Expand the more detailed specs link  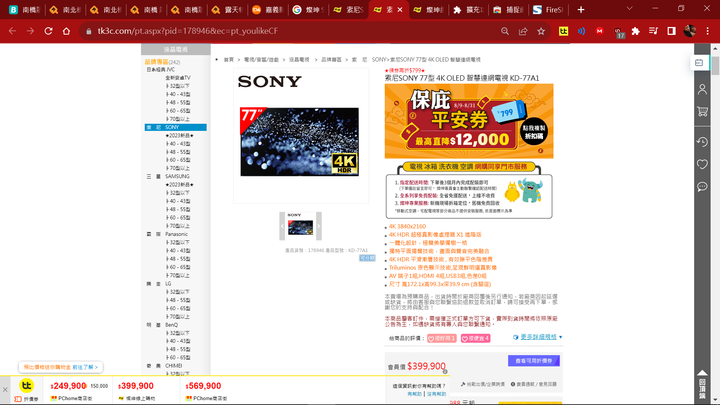[x=538, y=337]
